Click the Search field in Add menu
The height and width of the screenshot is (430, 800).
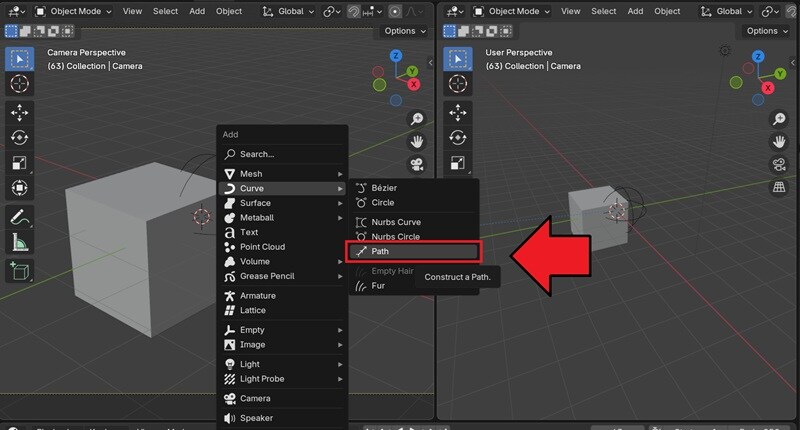283,154
